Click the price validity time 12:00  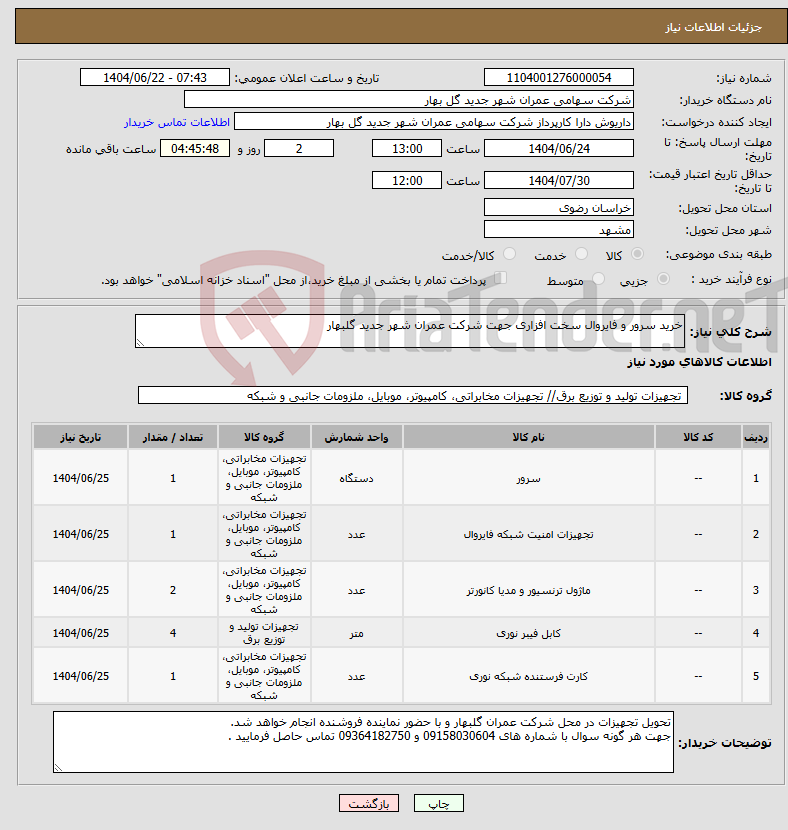pyautogui.click(x=407, y=181)
